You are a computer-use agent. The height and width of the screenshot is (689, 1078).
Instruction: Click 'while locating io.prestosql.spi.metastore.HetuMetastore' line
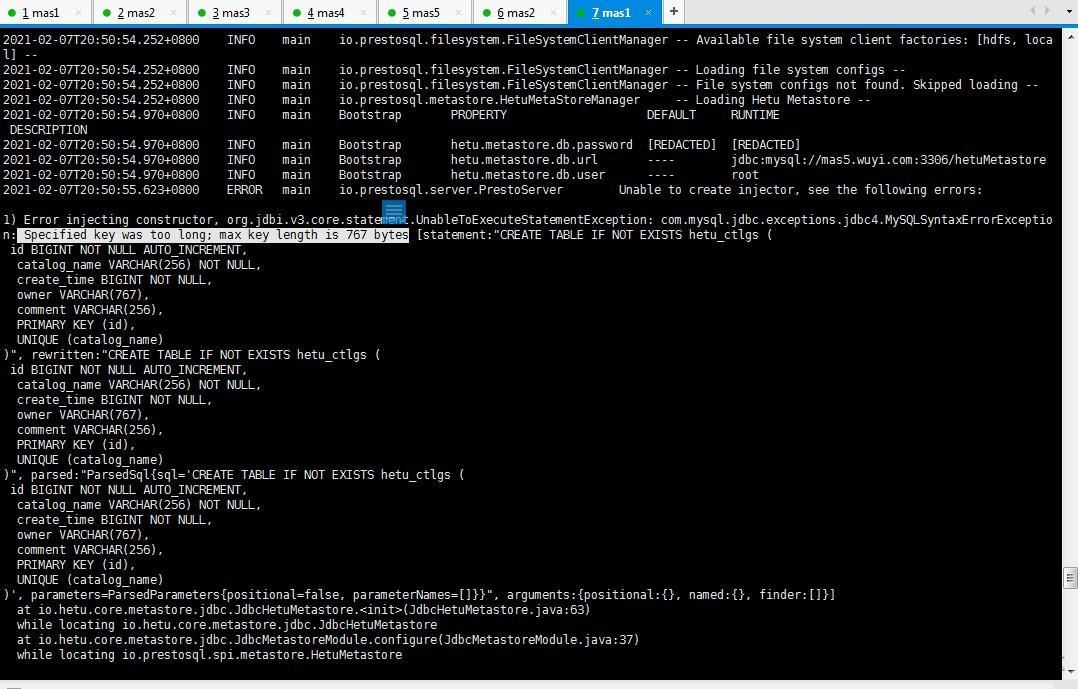(210, 655)
